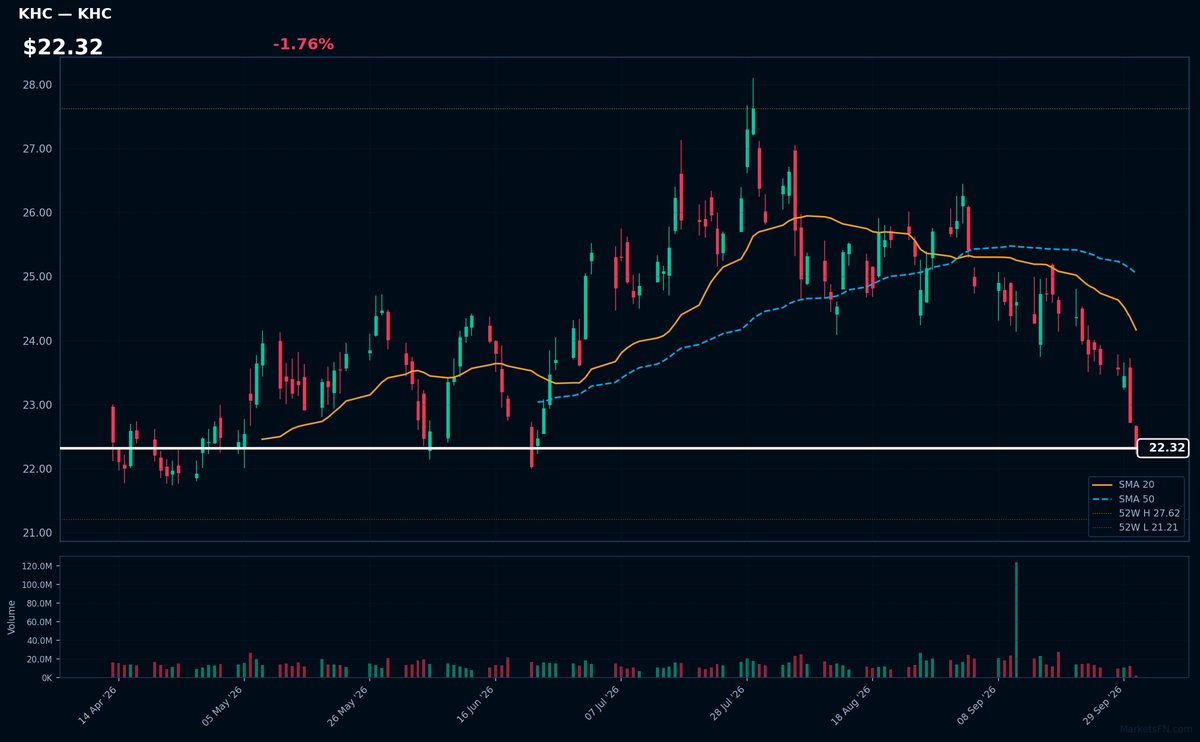Image resolution: width=1200 pixels, height=742 pixels.
Task: Click the Volume axis title
Action: [12, 617]
